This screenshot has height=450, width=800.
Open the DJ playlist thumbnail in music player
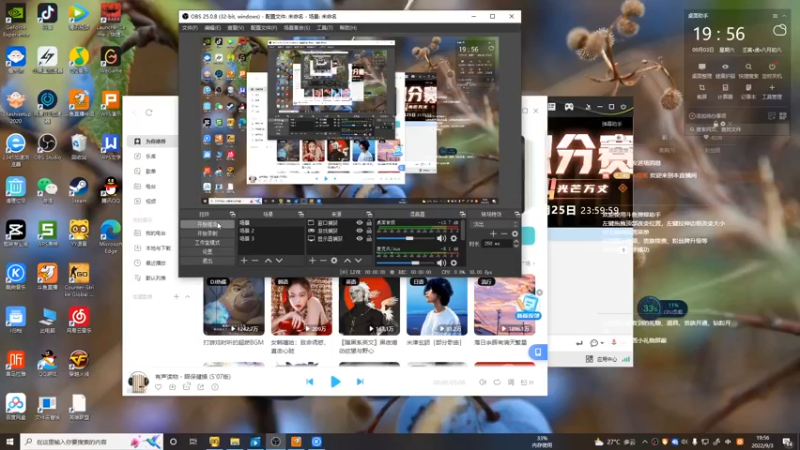pyautogui.click(x=234, y=306)
